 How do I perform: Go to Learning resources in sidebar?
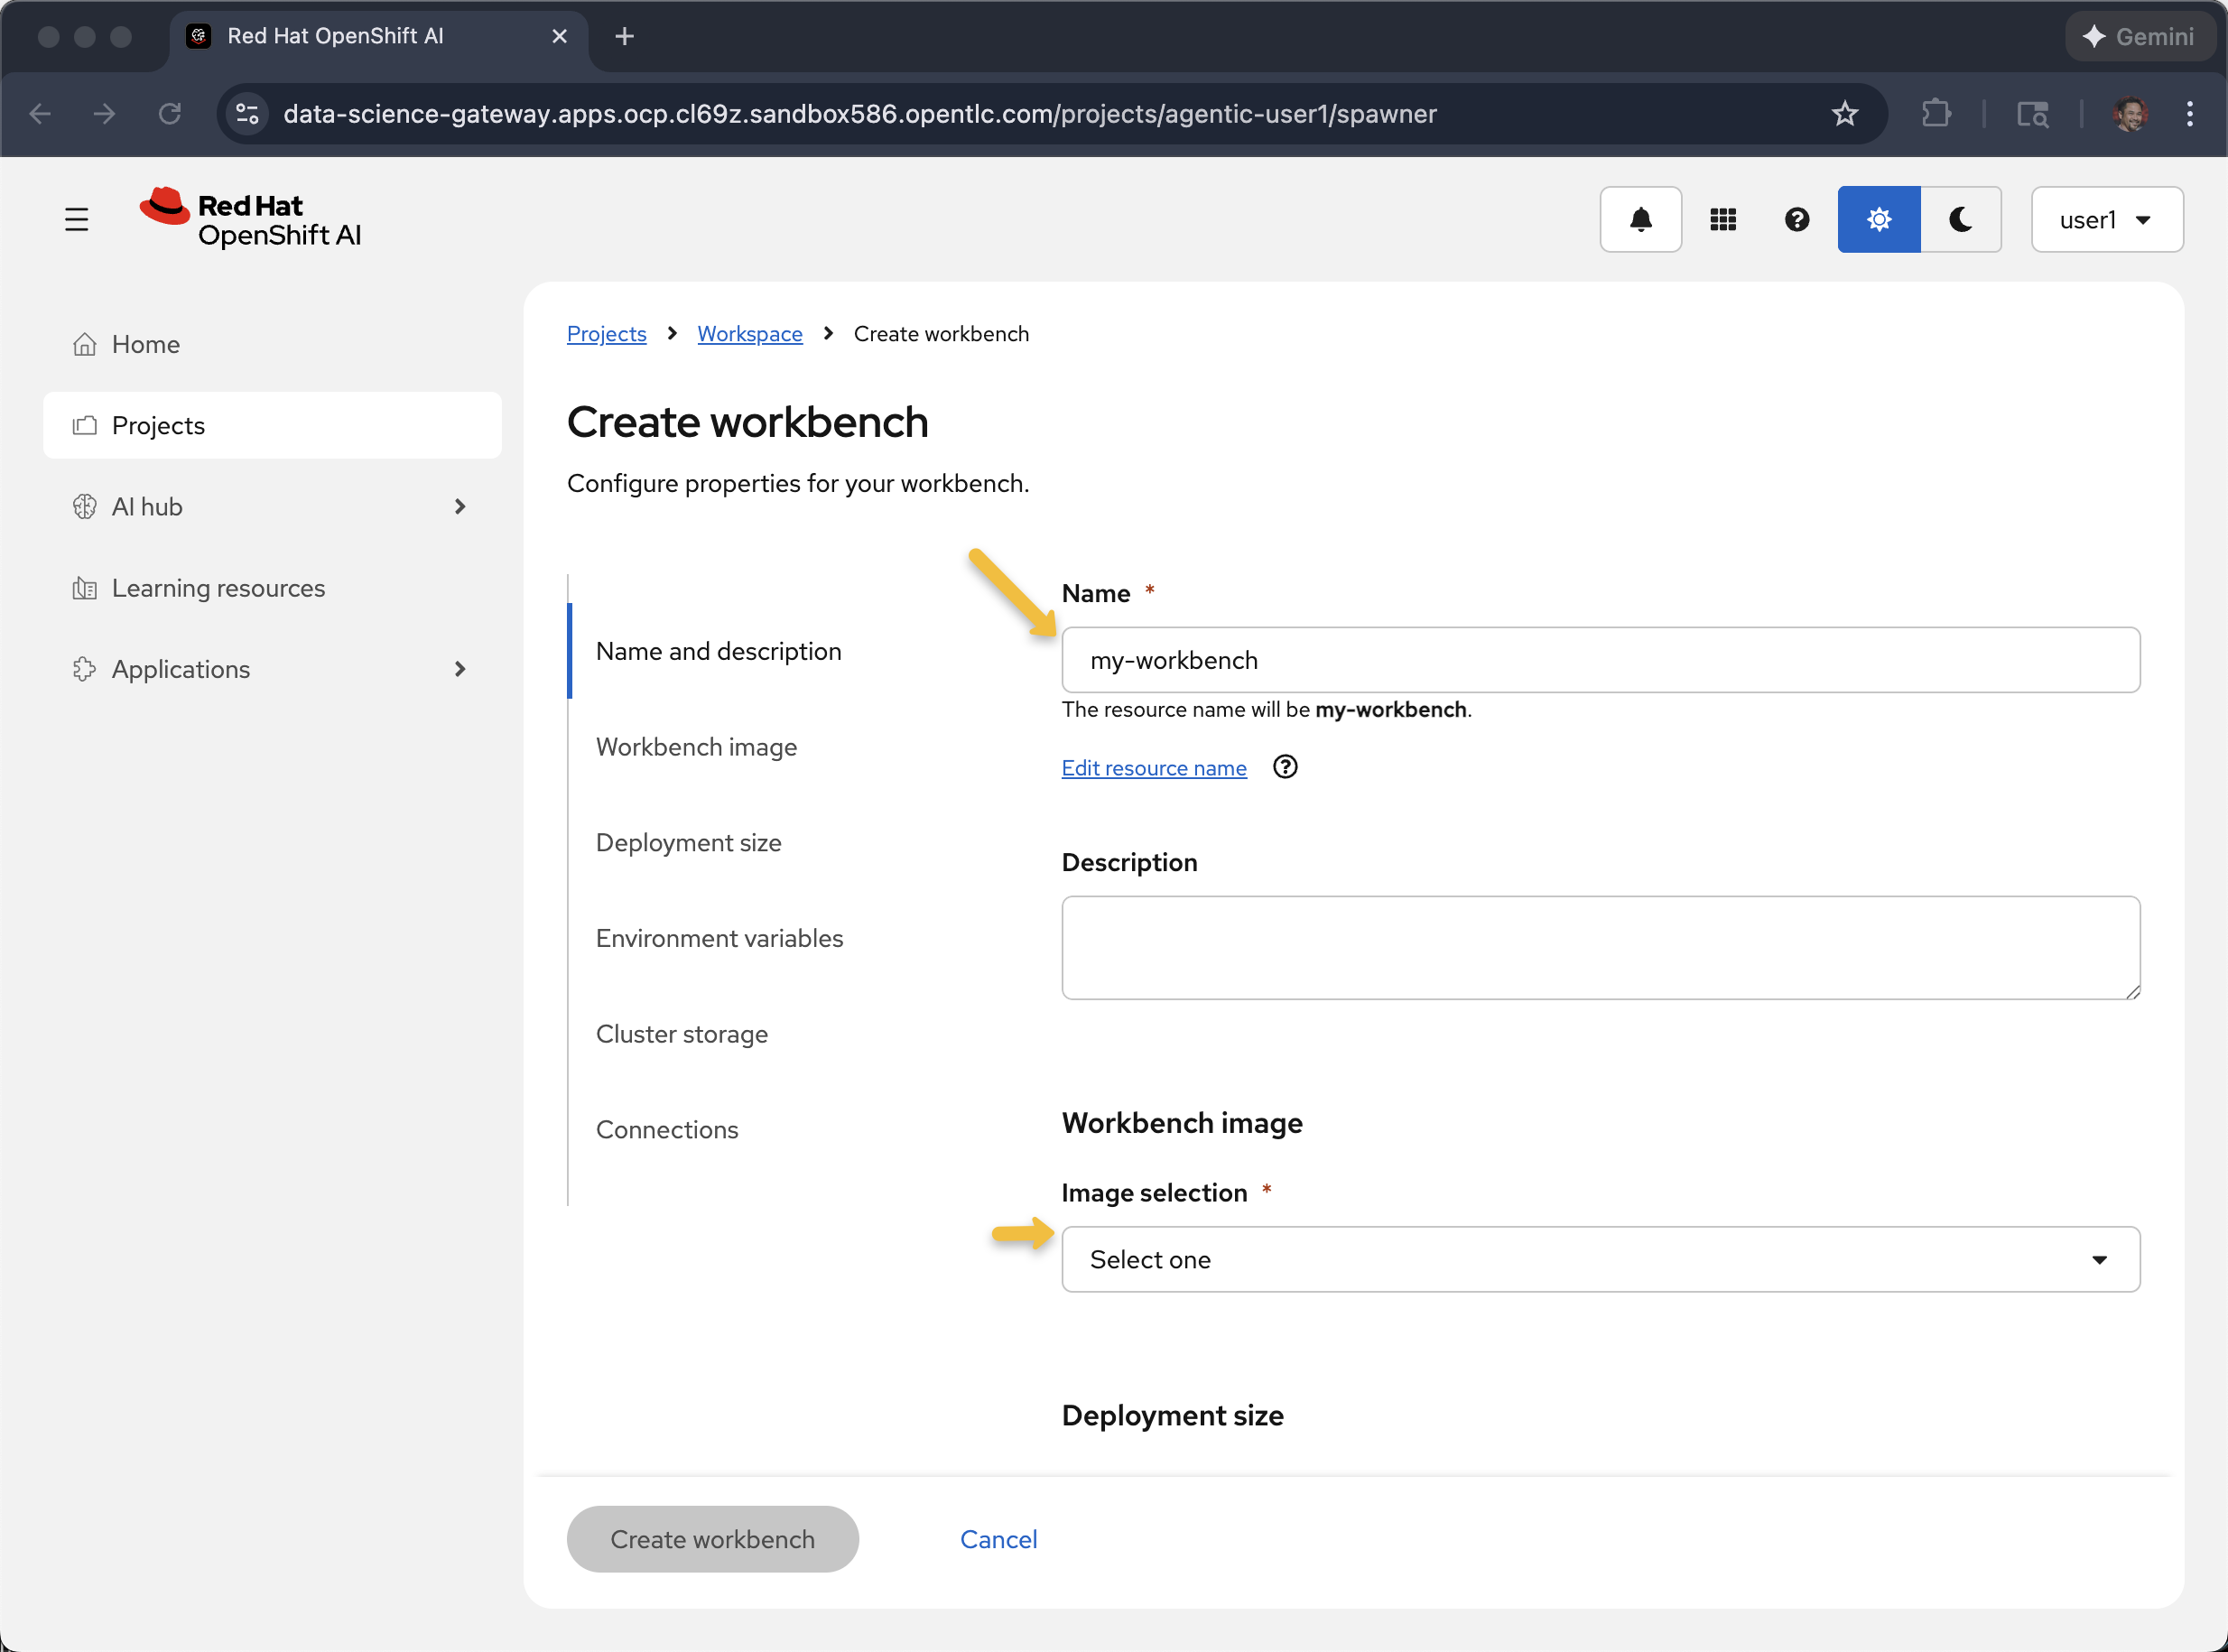click(218, 588)
